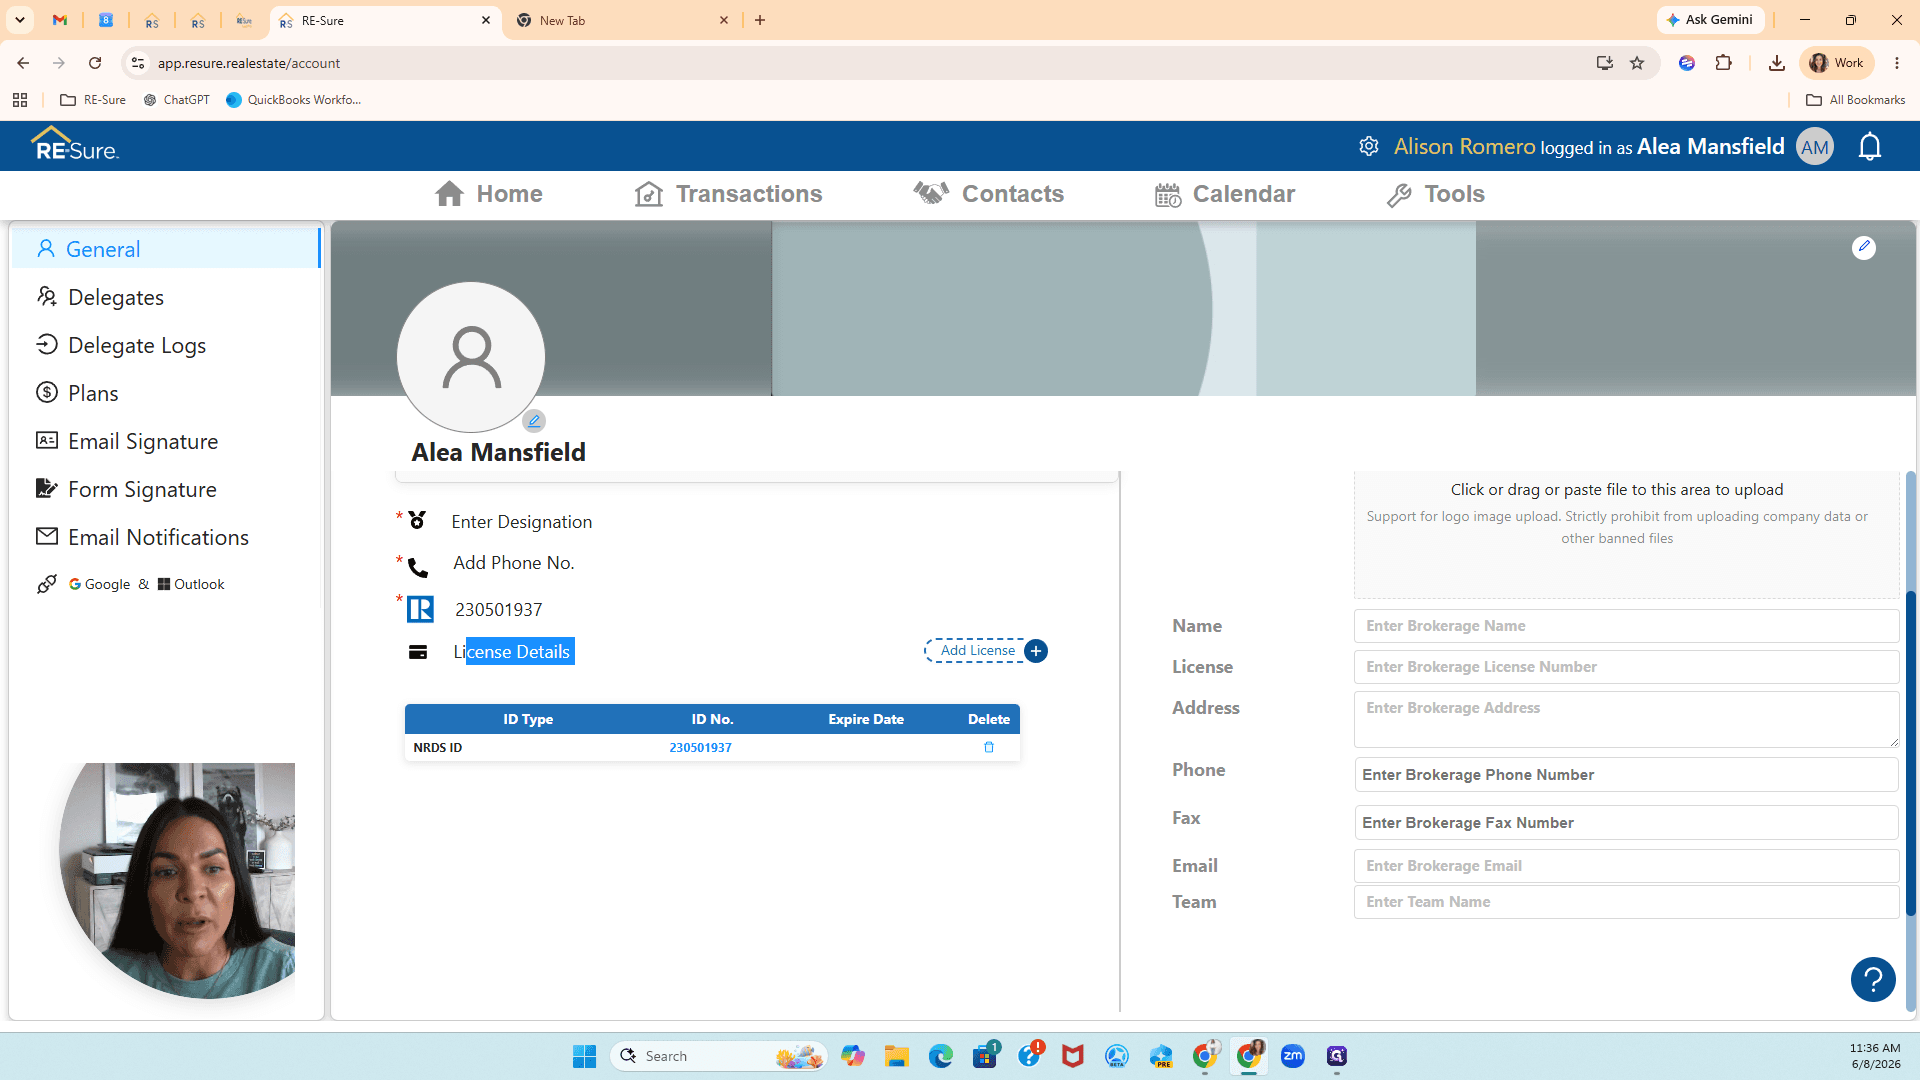Open the settings gear next to Alison Romero
Image resolution: width=1920 pixels, height=1080 pixels.
point(1369,146)
